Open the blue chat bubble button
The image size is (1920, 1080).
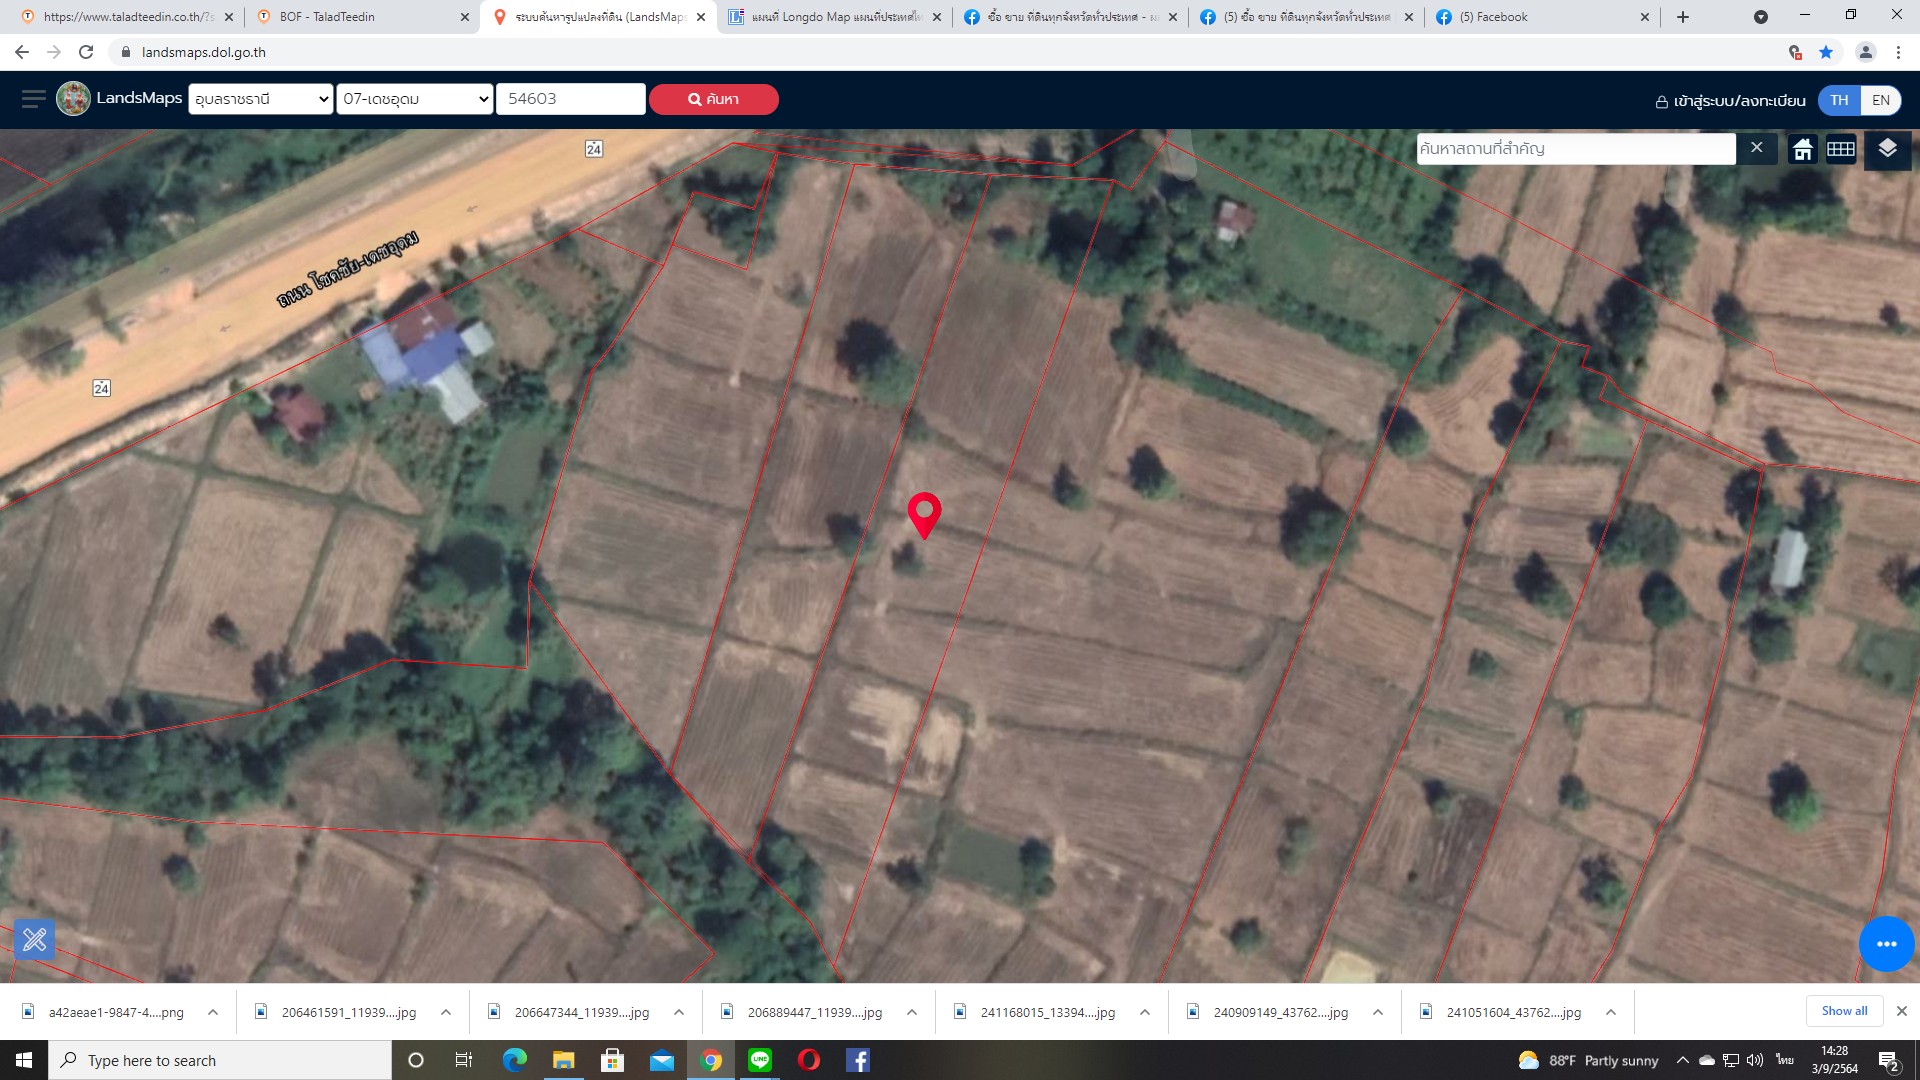[x=1886, y=943]
